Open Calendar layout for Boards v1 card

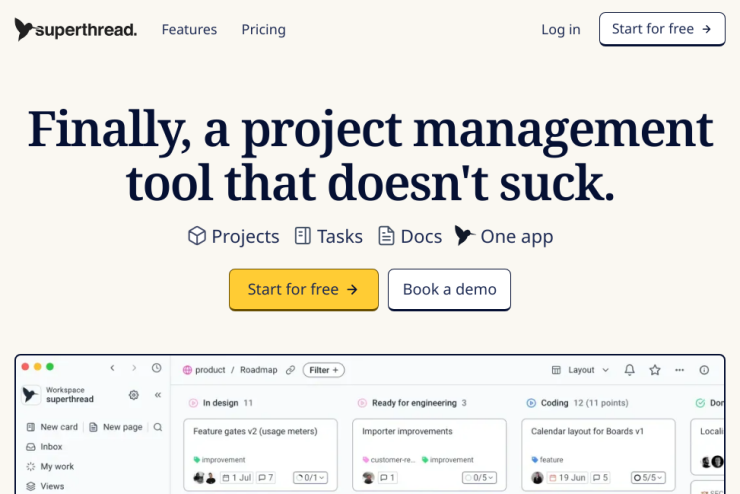click(x=598, y=455)
